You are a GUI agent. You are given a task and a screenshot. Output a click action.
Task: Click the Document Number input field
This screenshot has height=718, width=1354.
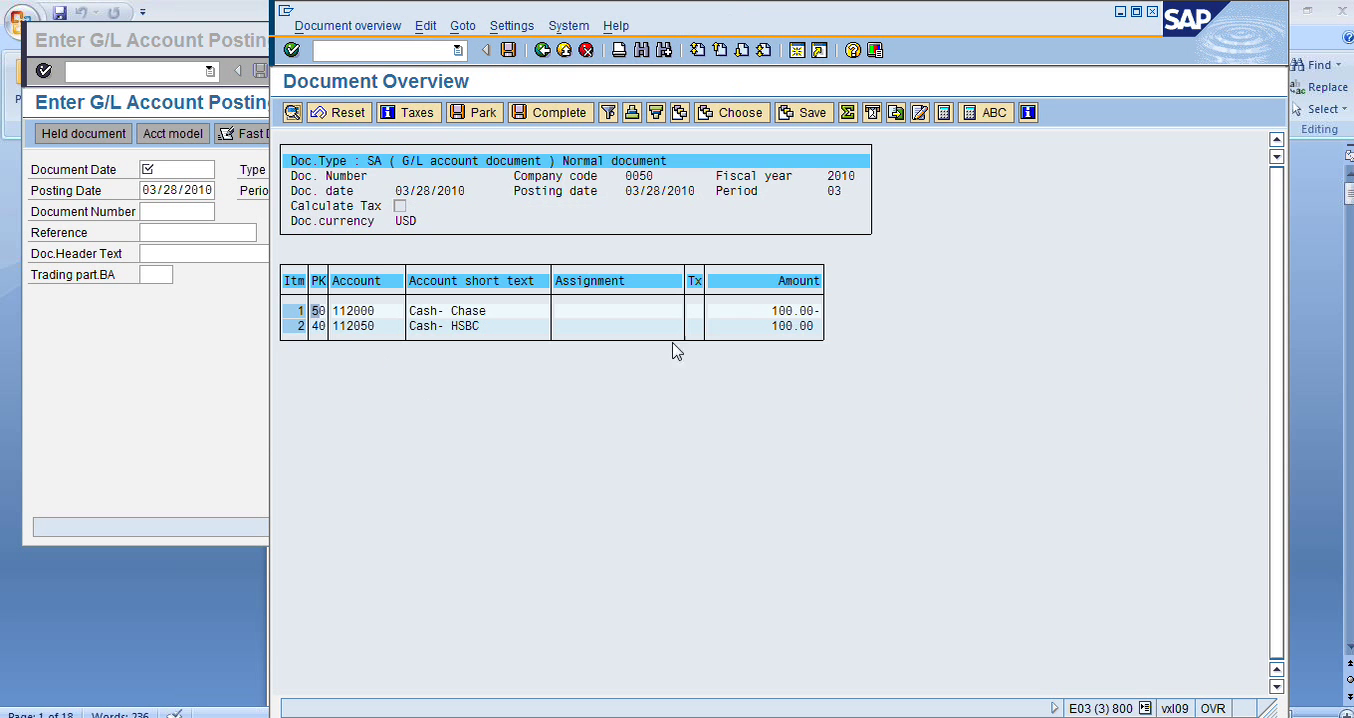pyautogui.click(x=177, y=211)
